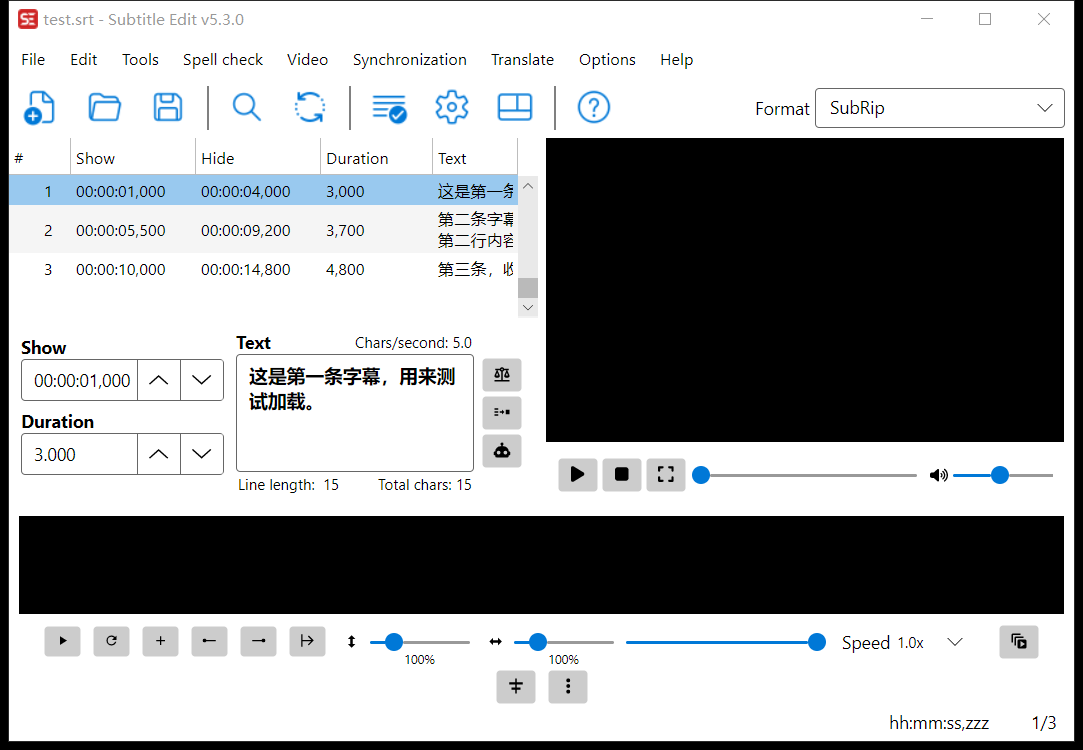Open the Format SubRip dropdown

point(939,108)
